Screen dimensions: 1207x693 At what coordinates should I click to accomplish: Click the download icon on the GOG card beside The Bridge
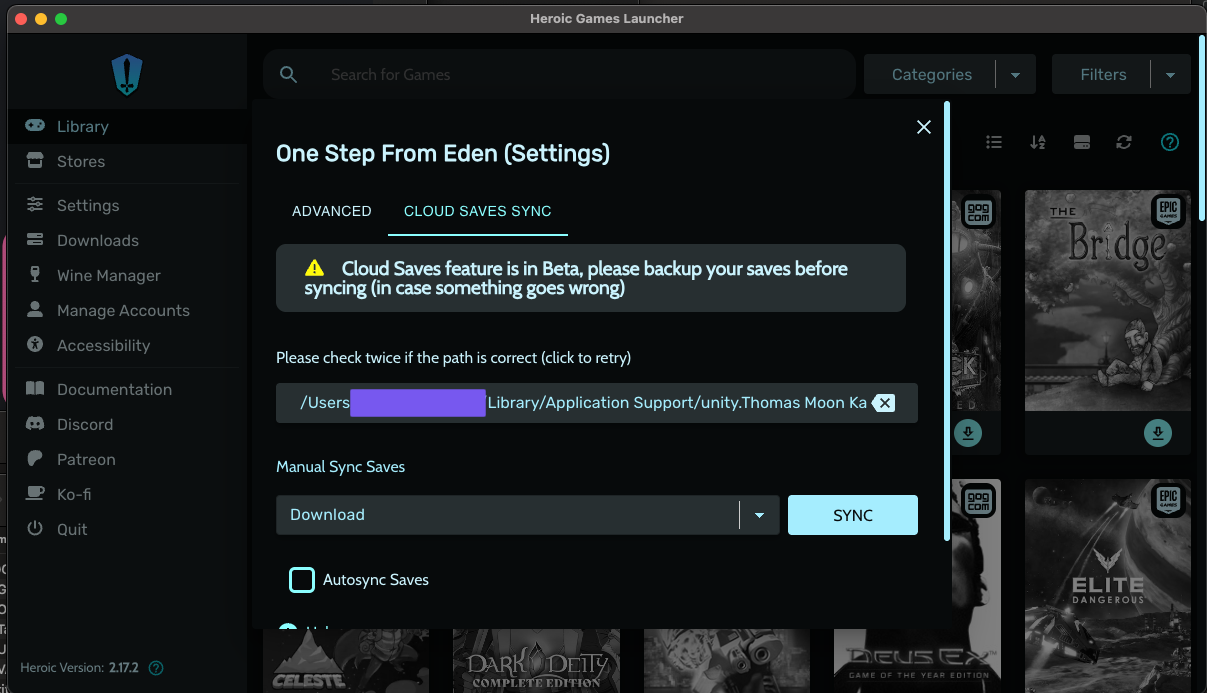[x=967, y=433]
